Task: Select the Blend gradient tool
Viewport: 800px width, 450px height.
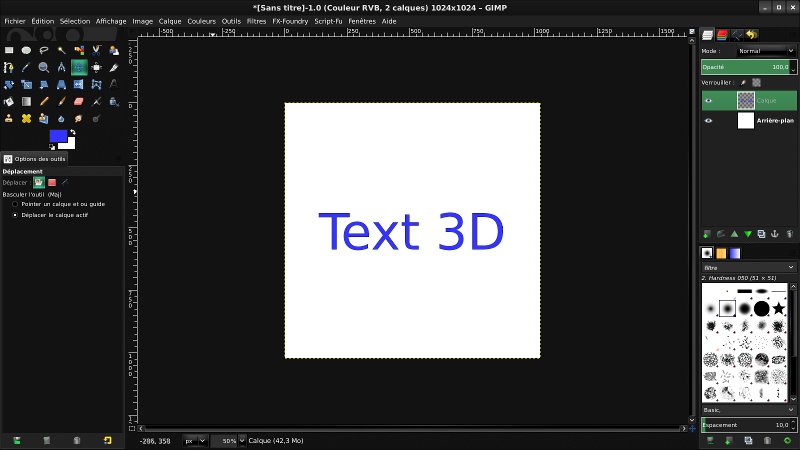Action: coord(26,102)
